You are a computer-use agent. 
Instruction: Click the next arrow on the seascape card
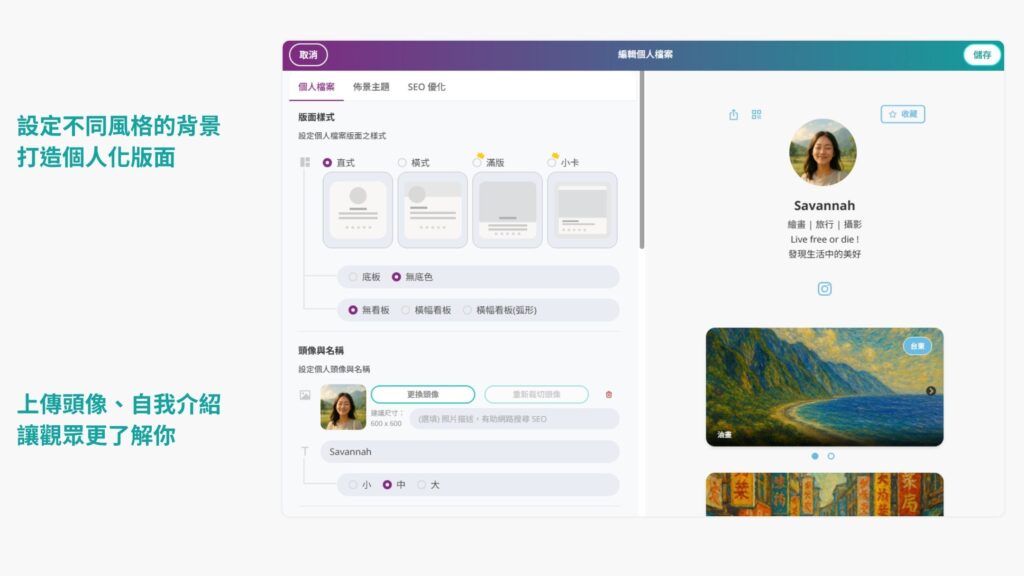(x=931, y=391)
